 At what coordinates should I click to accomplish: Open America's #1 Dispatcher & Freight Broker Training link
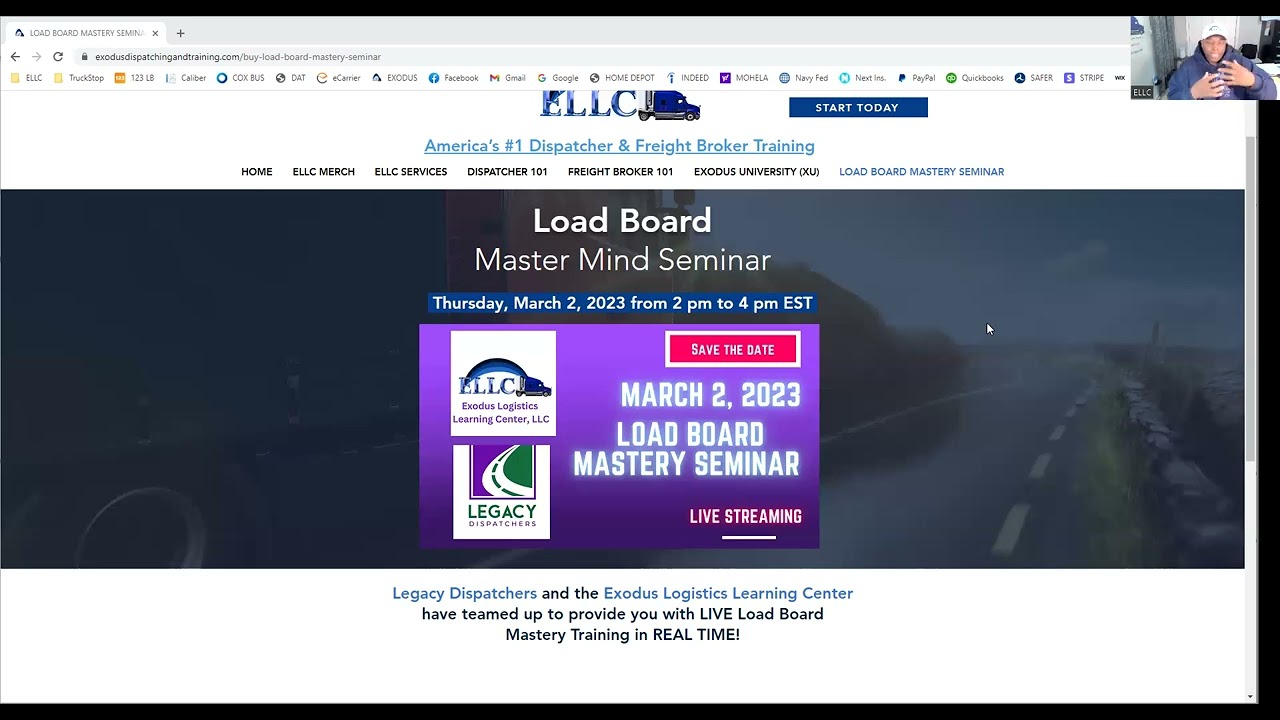tap(619, 146)
